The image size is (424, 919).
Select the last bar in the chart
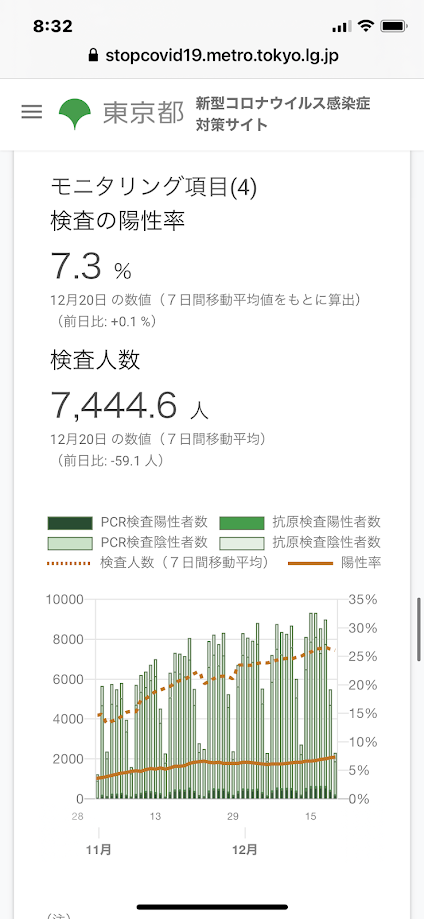click(335, 775)
